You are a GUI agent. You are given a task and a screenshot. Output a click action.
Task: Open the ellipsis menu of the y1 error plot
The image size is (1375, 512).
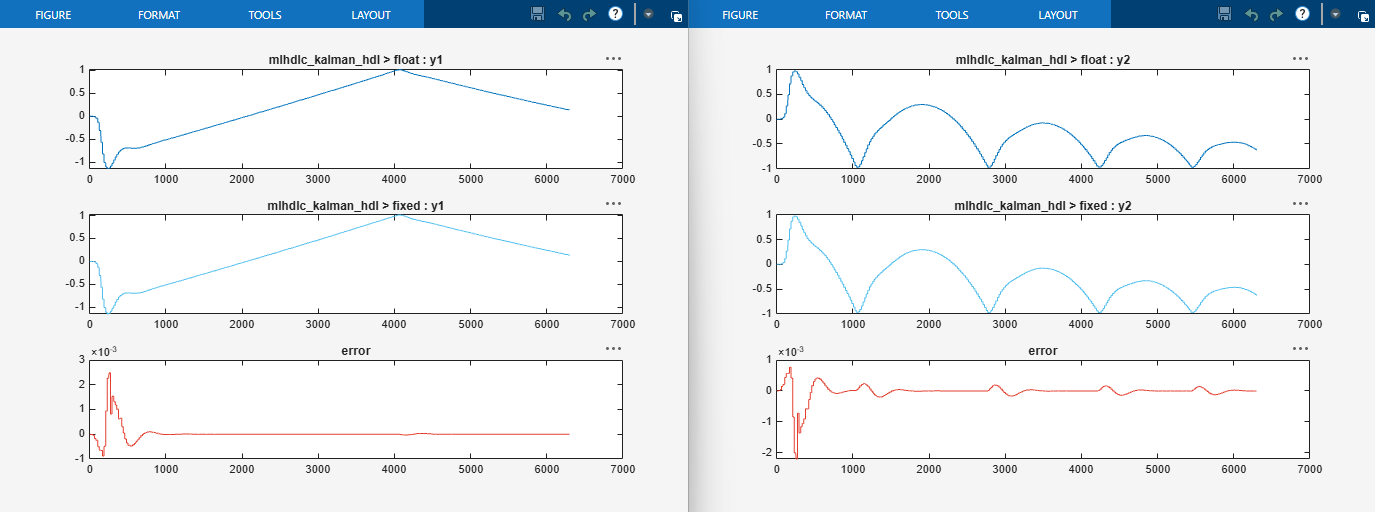tap(613, 349)
